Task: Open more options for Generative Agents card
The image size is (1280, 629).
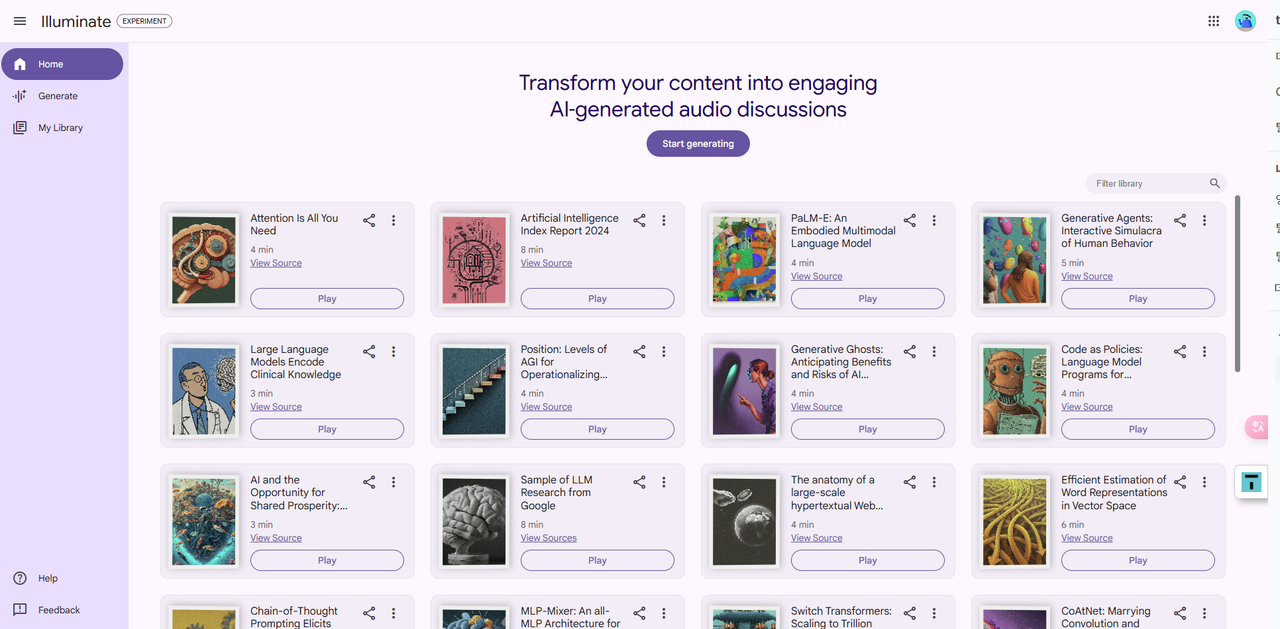Action: [1204, 220]
